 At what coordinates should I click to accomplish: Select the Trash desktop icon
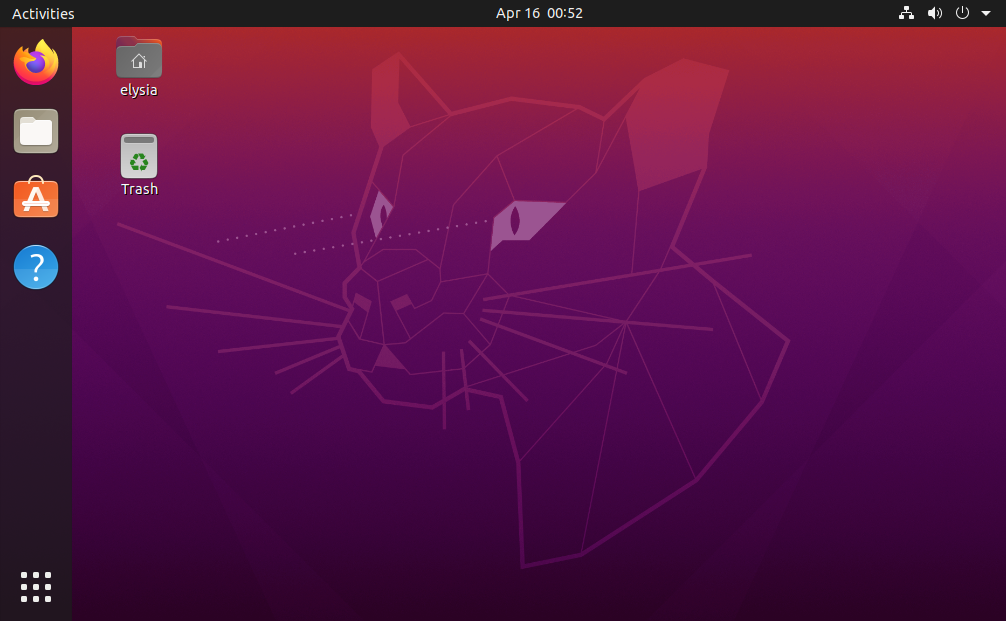click(139, 156)
